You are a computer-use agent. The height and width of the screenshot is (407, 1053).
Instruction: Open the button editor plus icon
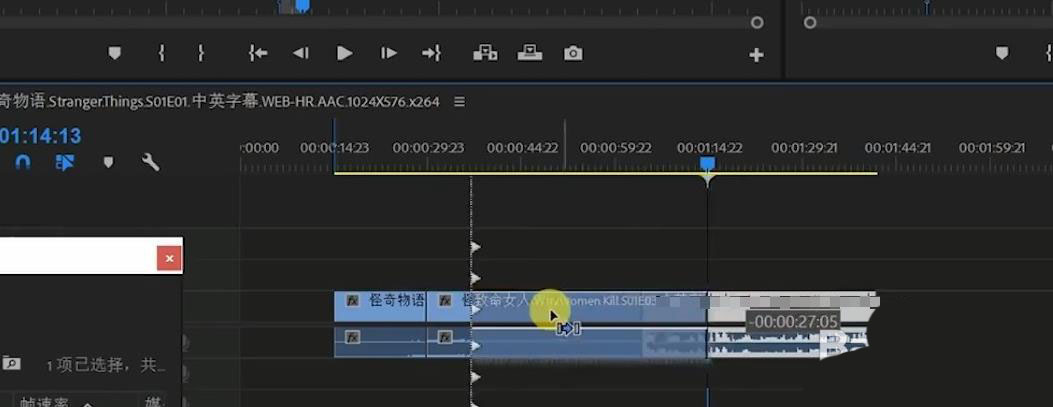pos(756,55)
